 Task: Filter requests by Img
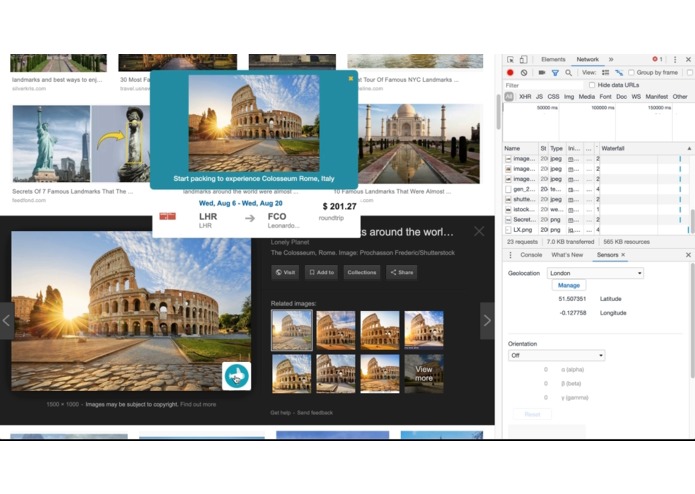(569, 97)
